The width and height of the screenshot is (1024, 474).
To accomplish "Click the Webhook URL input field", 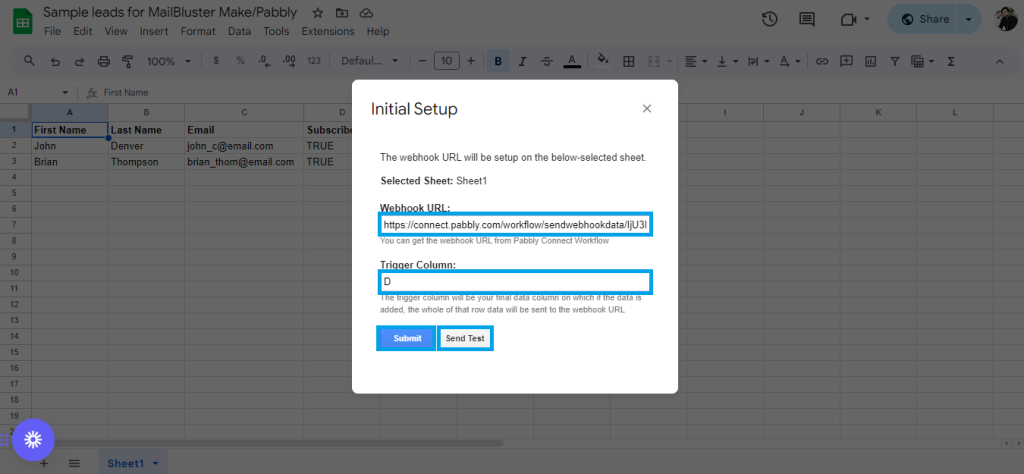I will (x=515, y=225).
